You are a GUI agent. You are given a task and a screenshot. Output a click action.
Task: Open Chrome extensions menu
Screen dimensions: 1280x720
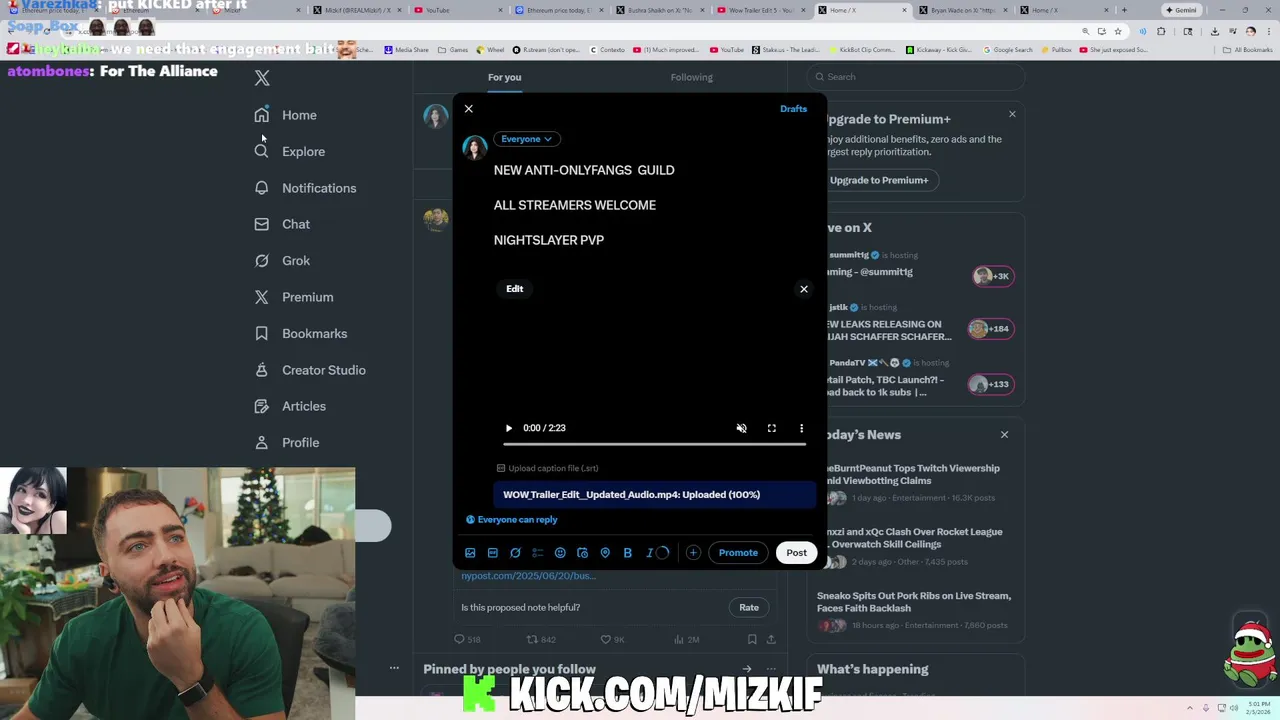coord(1161,31)
